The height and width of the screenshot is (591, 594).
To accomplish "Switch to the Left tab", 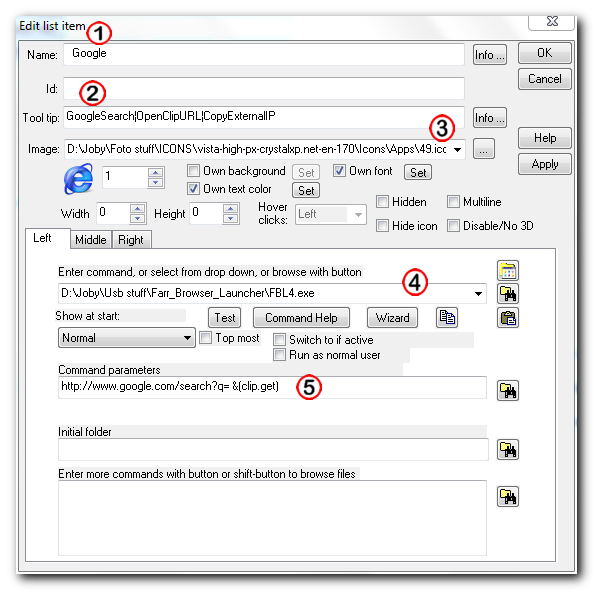I will point(47,238).
